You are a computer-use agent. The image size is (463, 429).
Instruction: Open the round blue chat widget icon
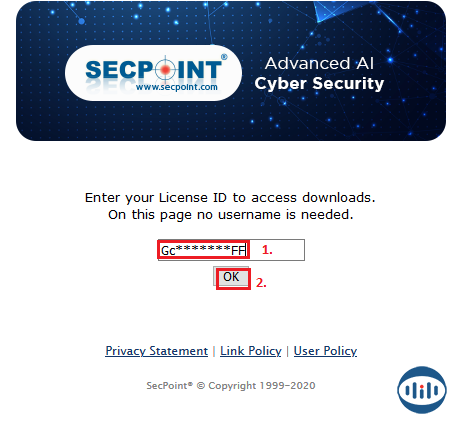click(x=422, y=390)
